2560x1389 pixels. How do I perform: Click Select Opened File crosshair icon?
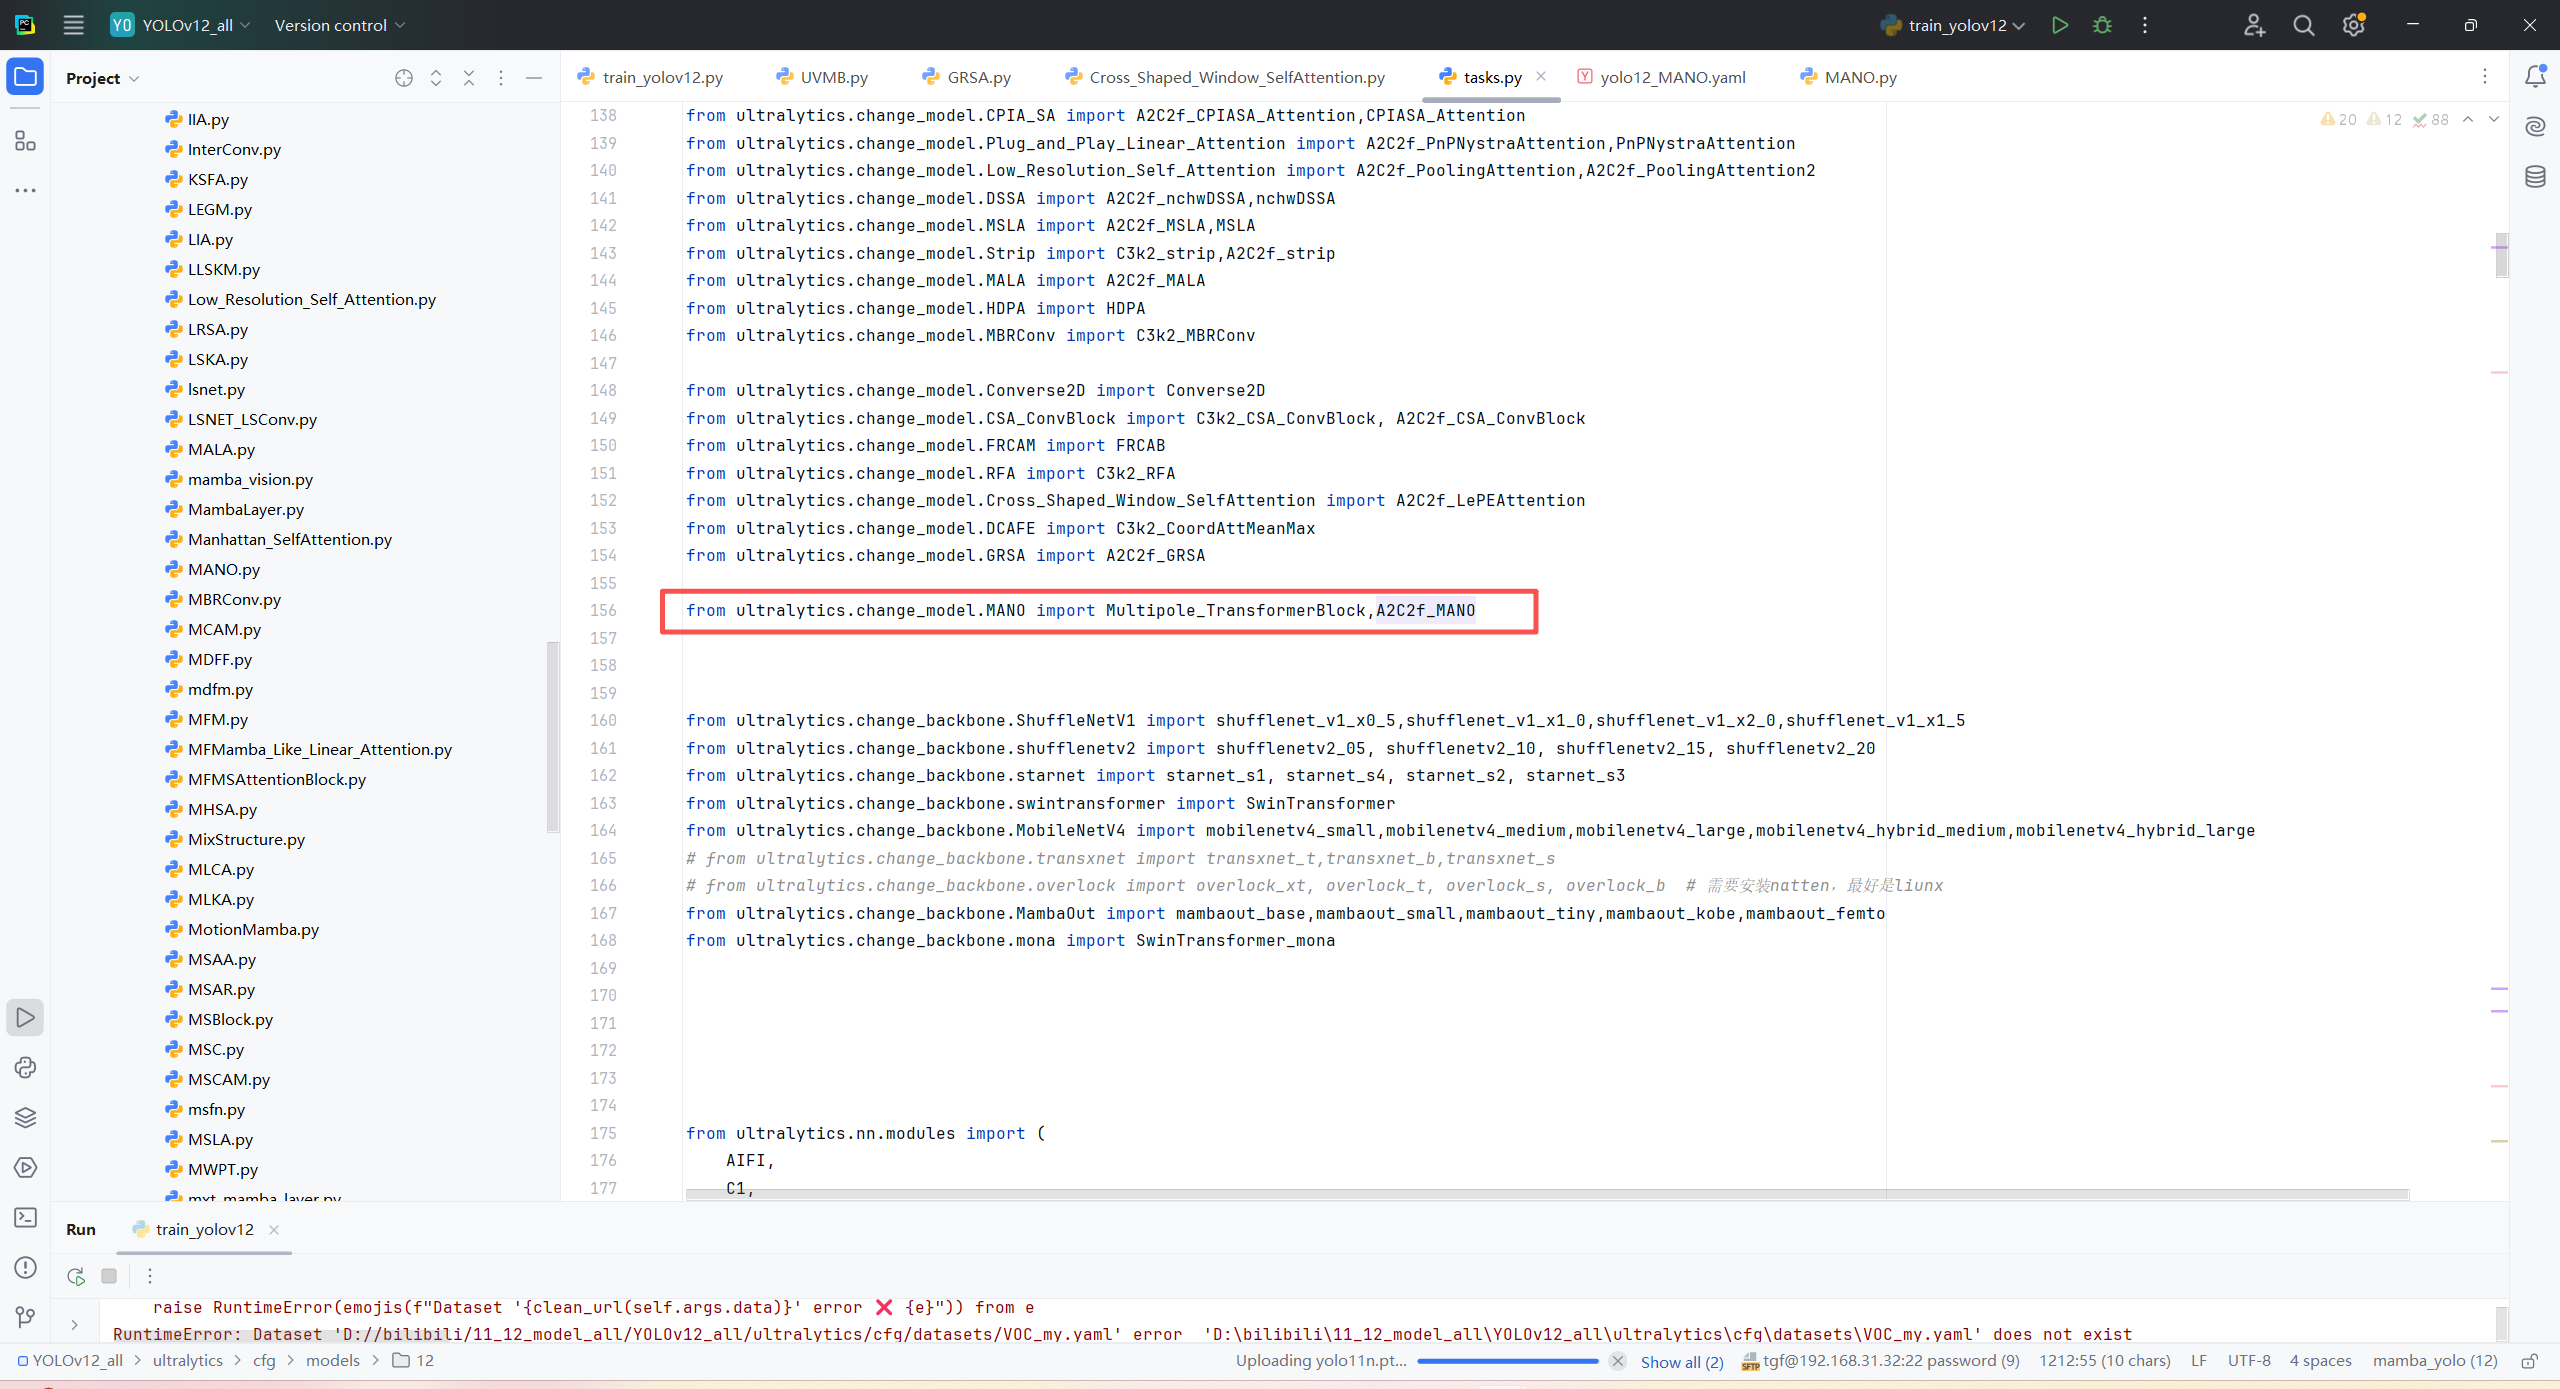[403, 78]
